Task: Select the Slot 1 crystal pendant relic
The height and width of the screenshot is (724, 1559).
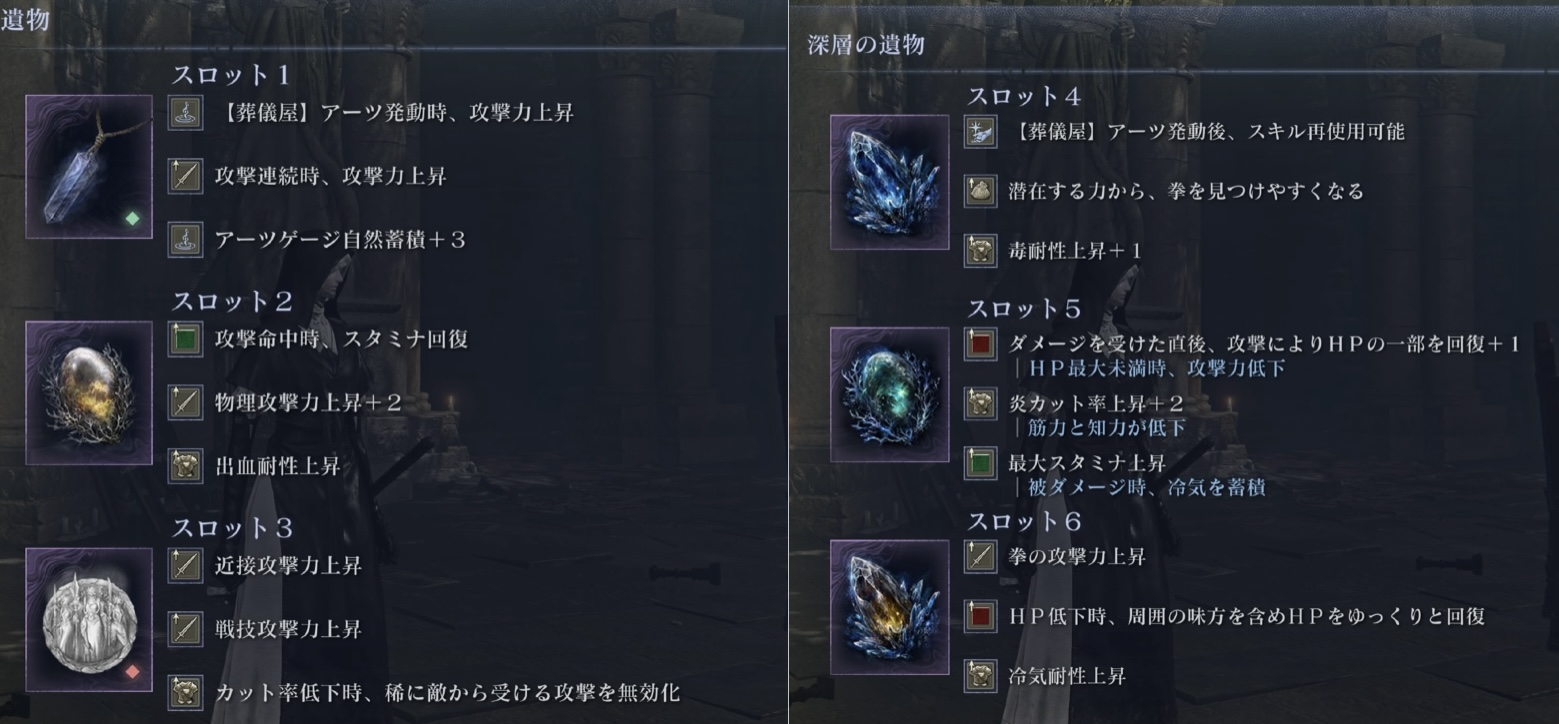Action: pos(89,167)
